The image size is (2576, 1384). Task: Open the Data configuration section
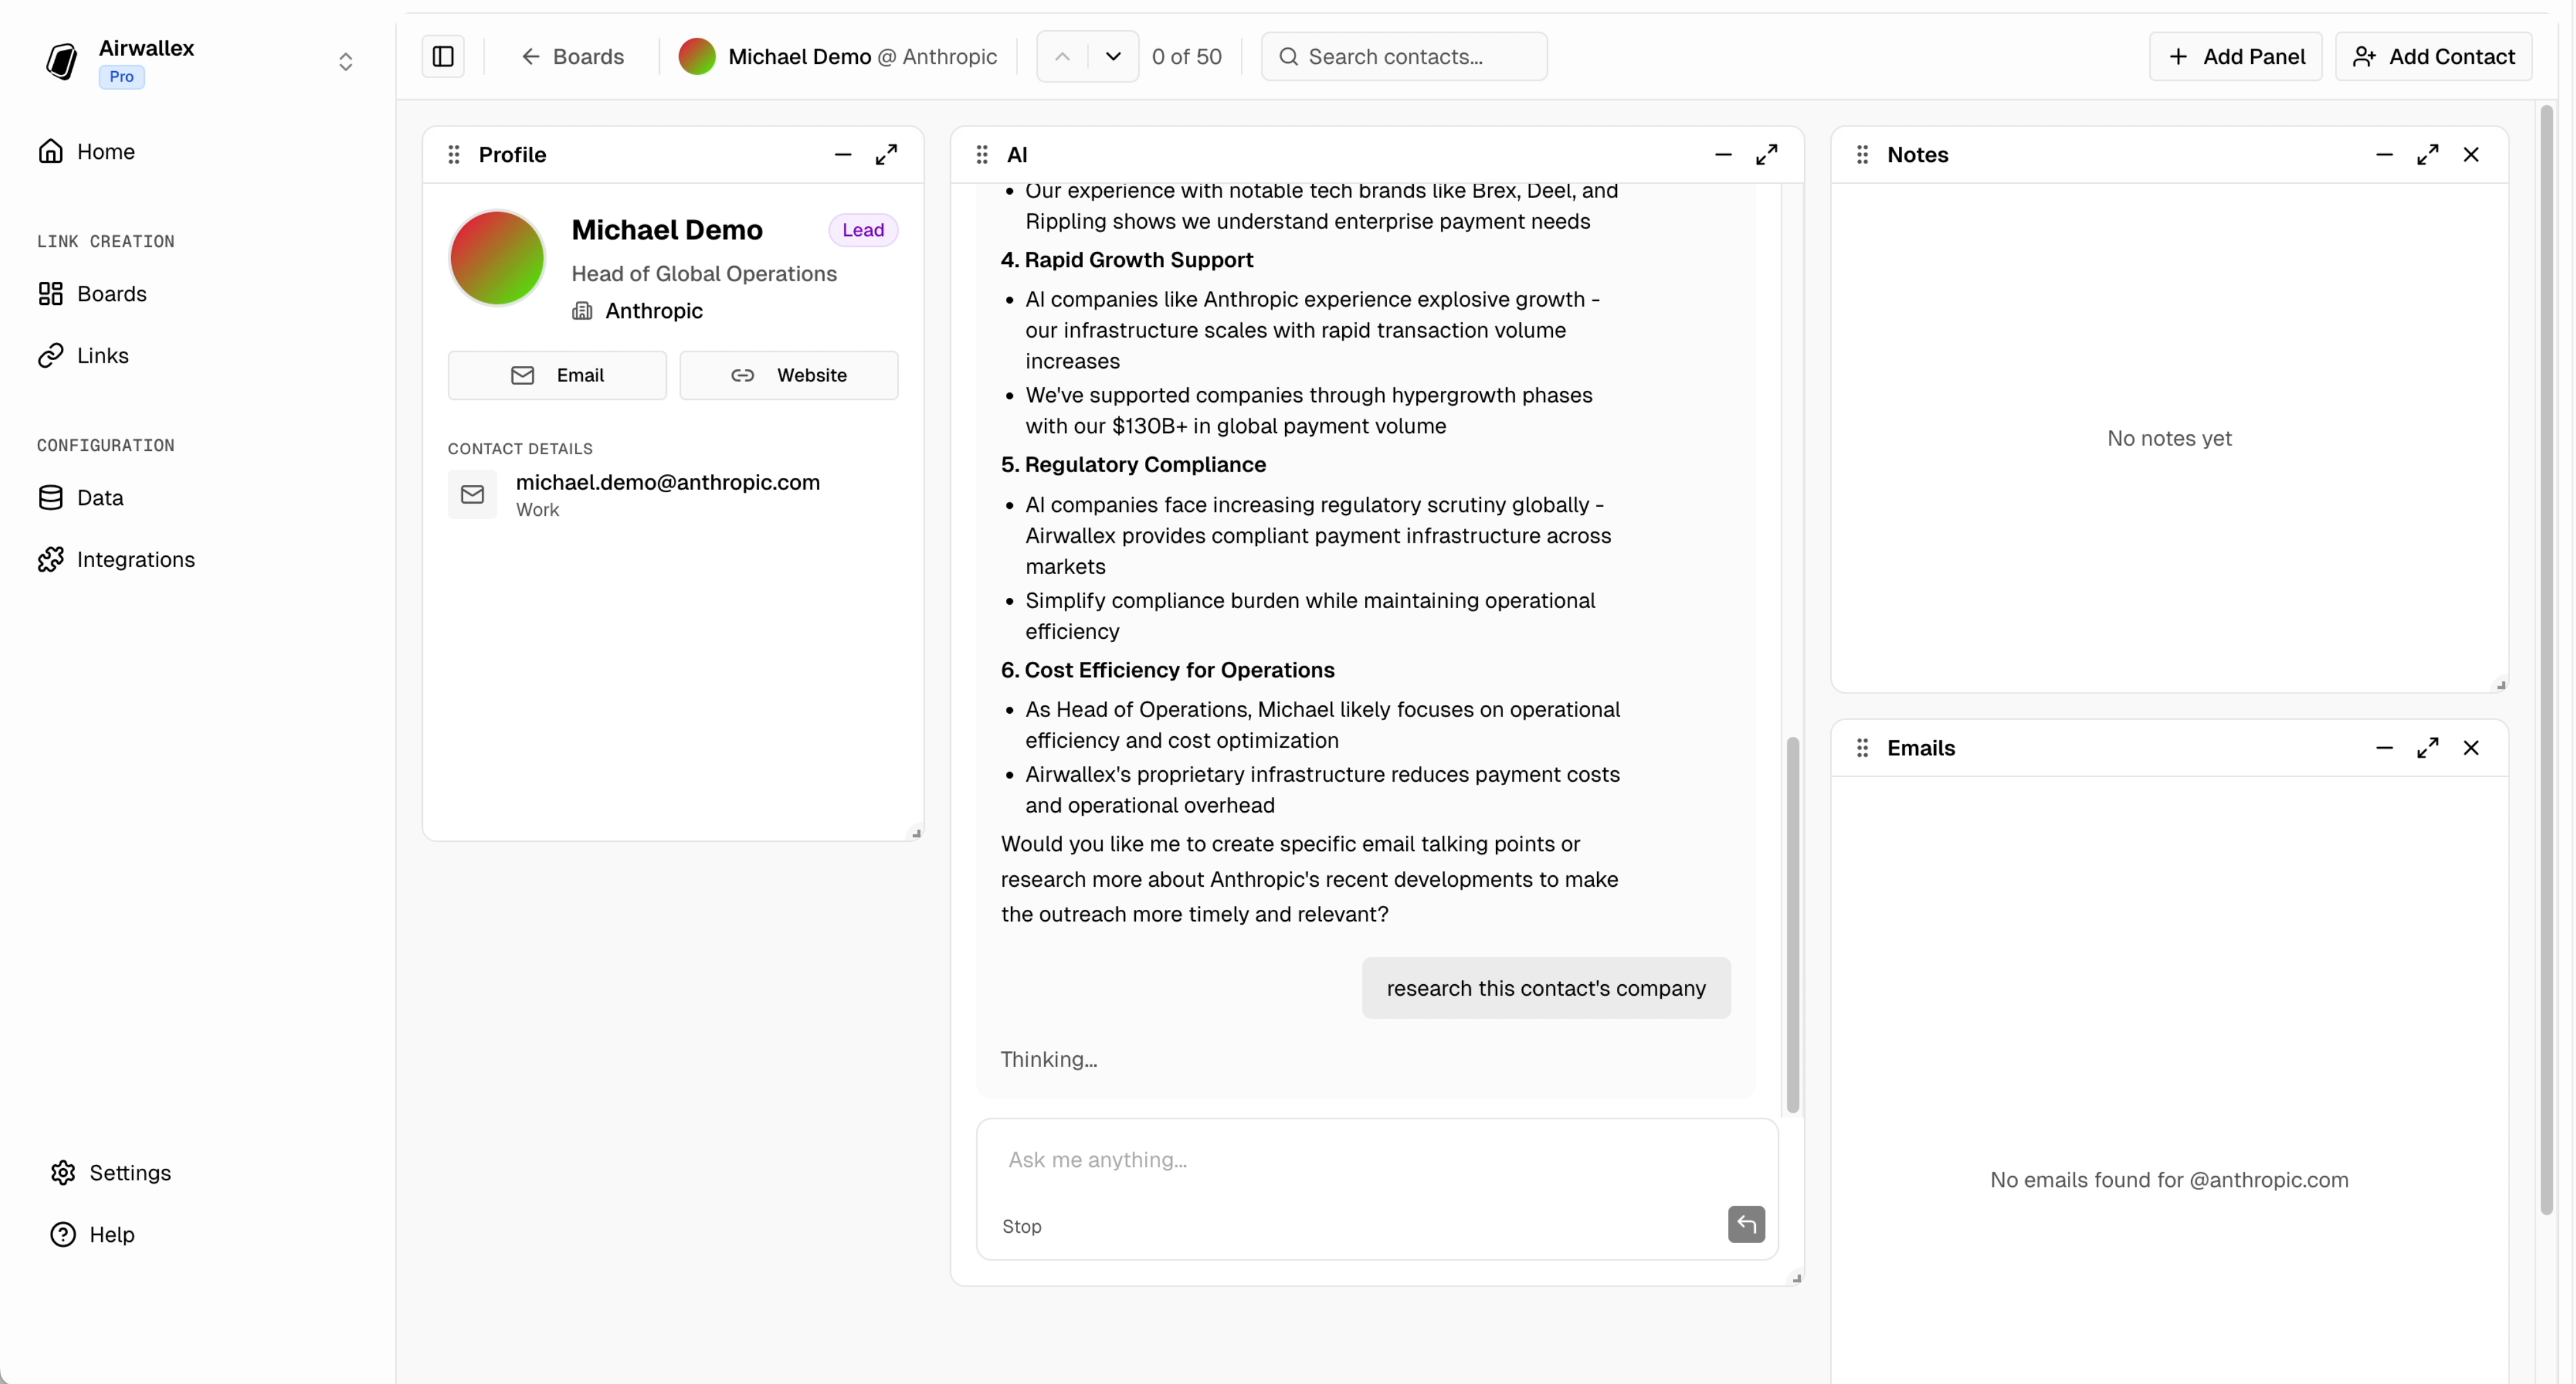point(101,497)
